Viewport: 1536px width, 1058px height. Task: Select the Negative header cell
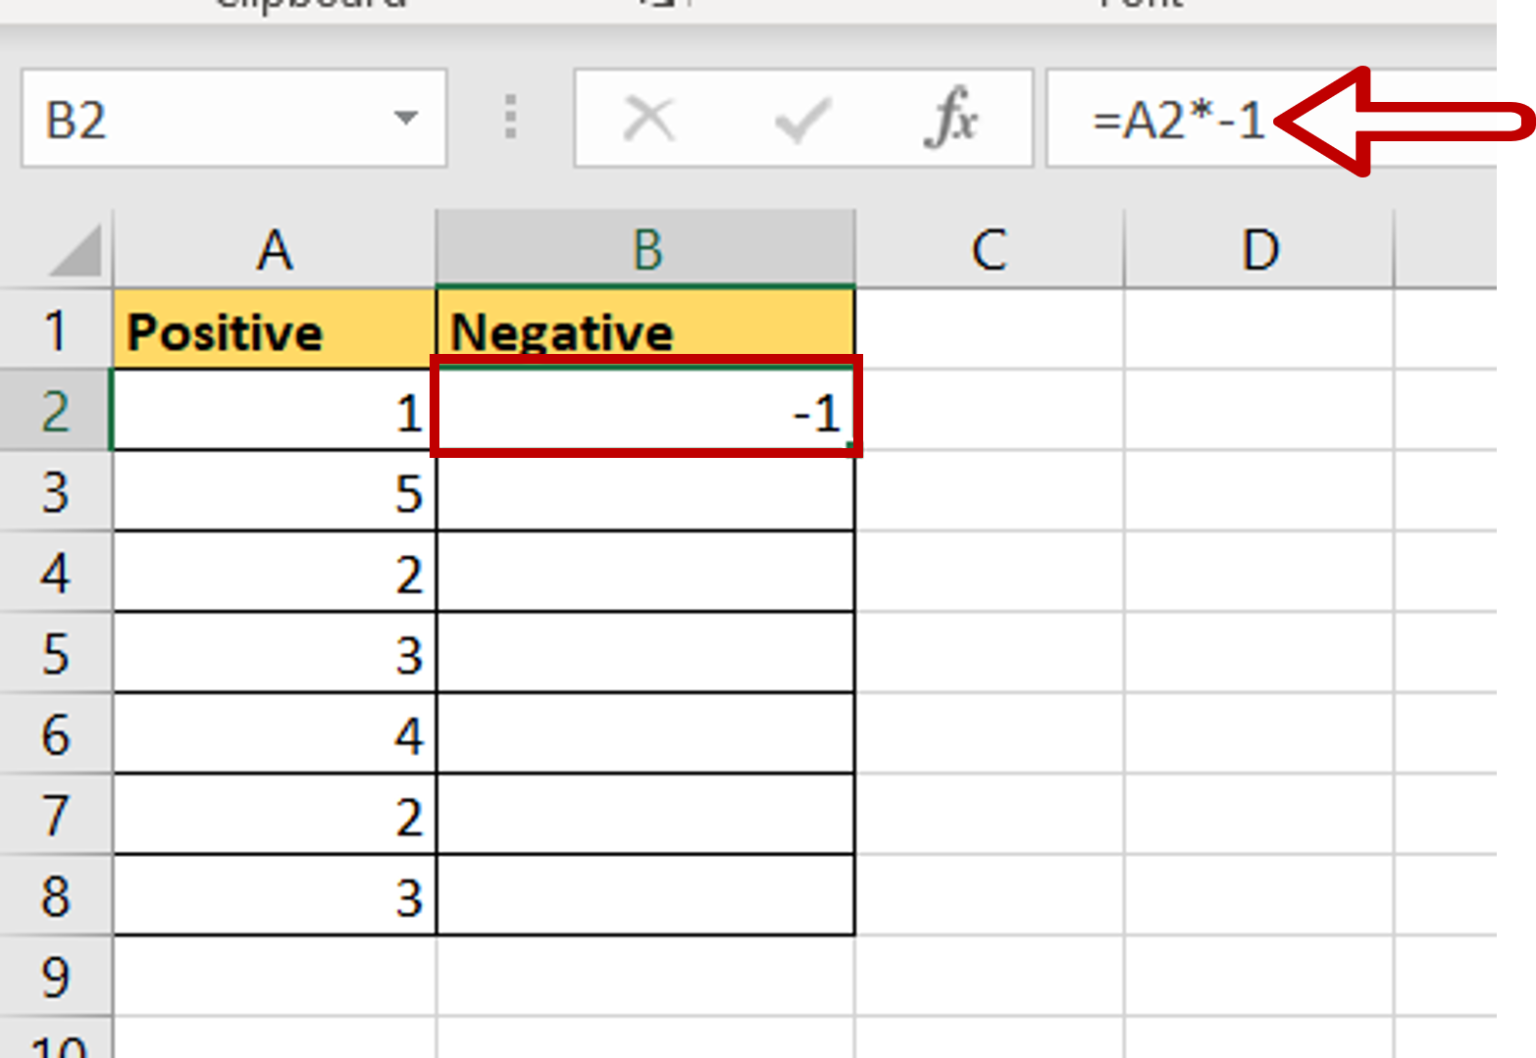[646, 330]
